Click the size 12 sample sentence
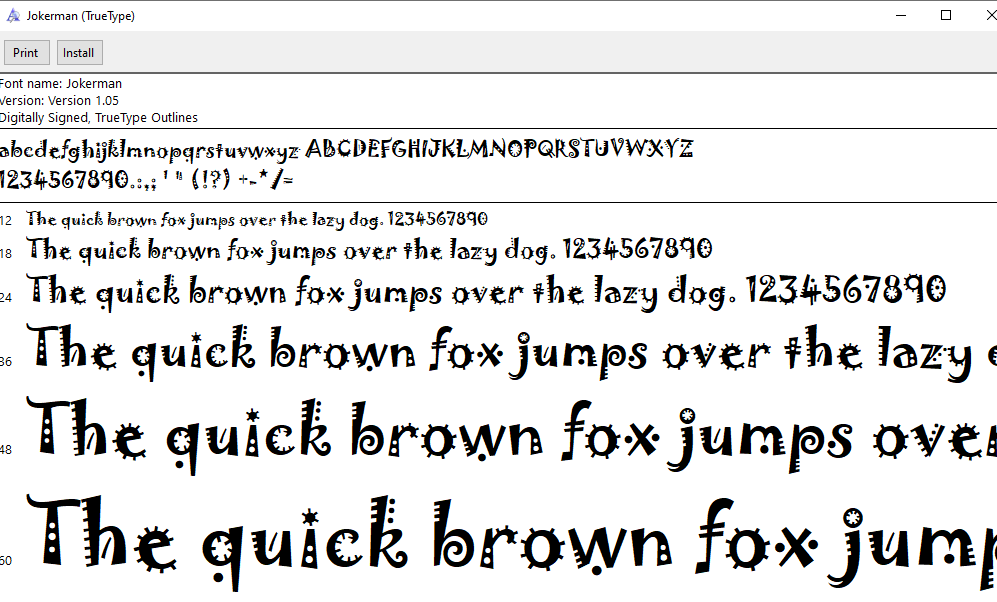Viewport: 997px width, 602px height. 257,219
